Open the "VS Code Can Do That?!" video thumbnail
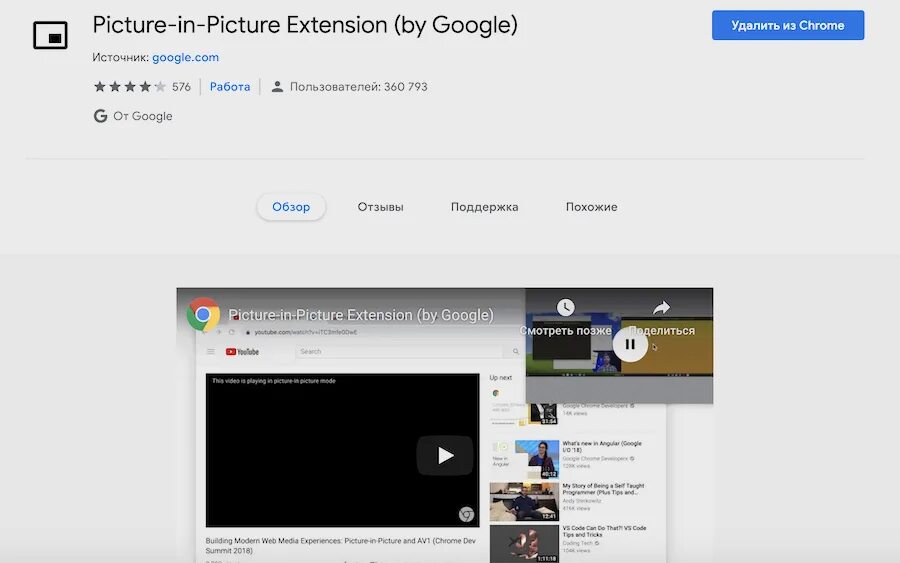Screen dimensions: 900x563 click(x=524, y=543)
